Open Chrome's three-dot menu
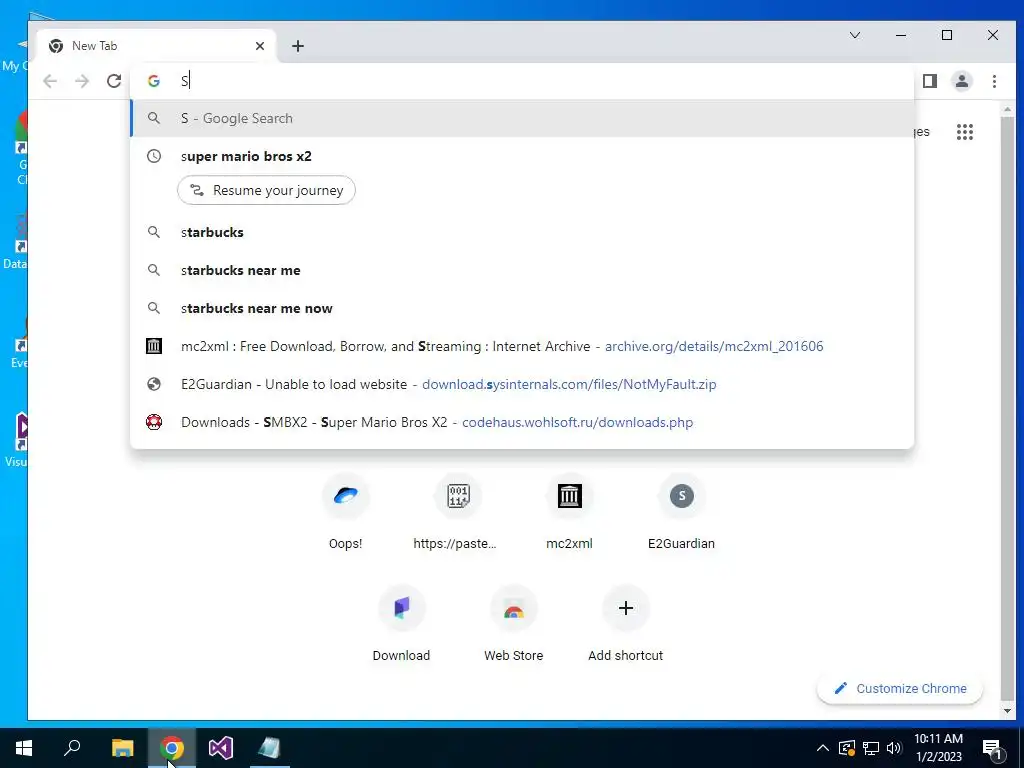Image resolution: width=1024 pixels, height=768 pixels. (994, 81)
